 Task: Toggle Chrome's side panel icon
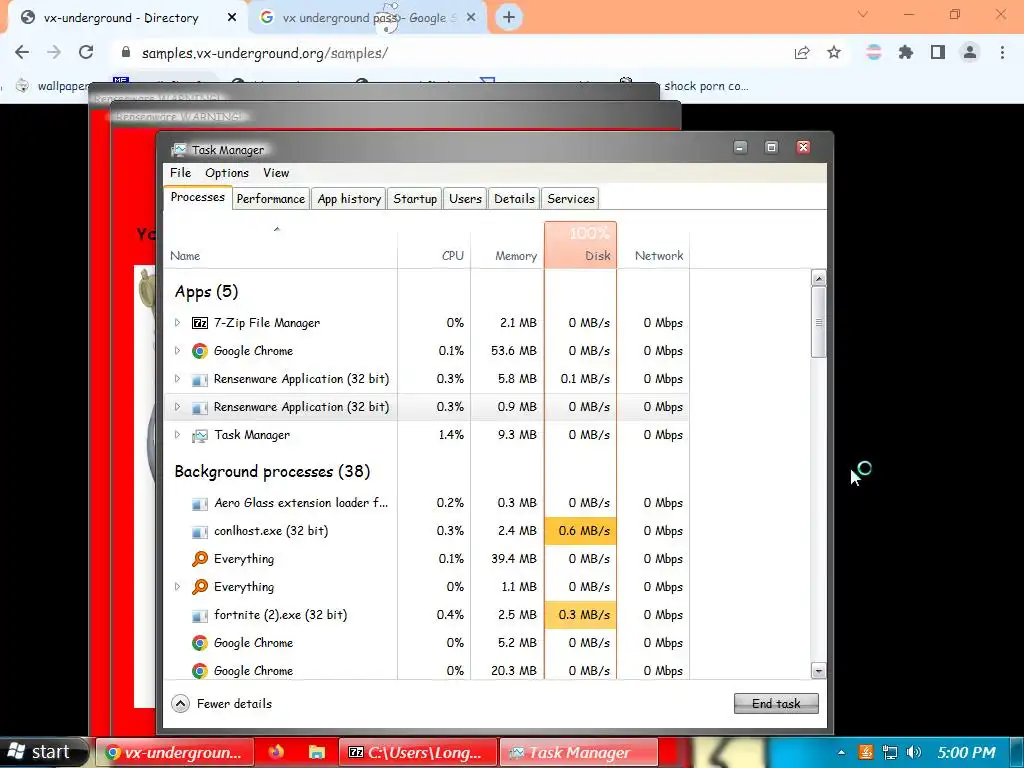[938, 52]
